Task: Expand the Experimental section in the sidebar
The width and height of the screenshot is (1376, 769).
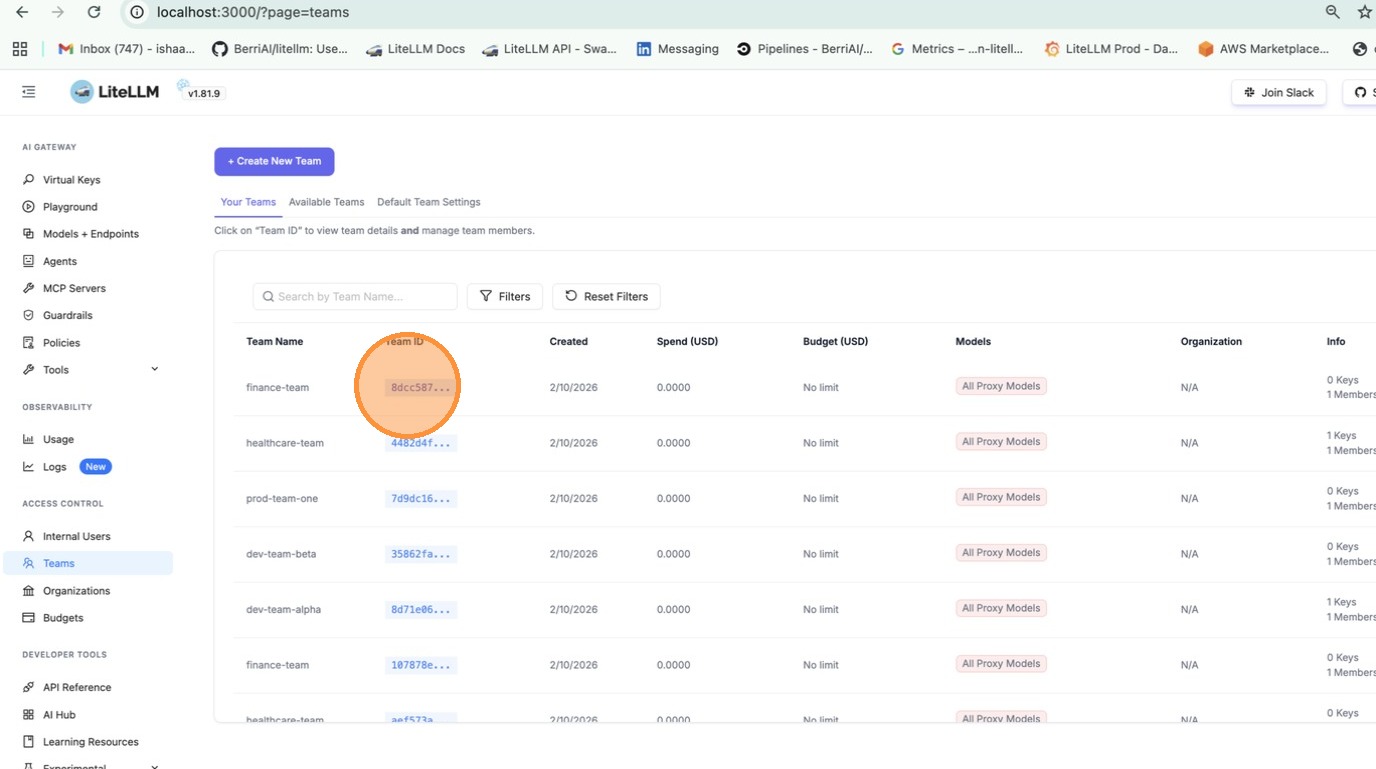Action: [x=154, y=766]
